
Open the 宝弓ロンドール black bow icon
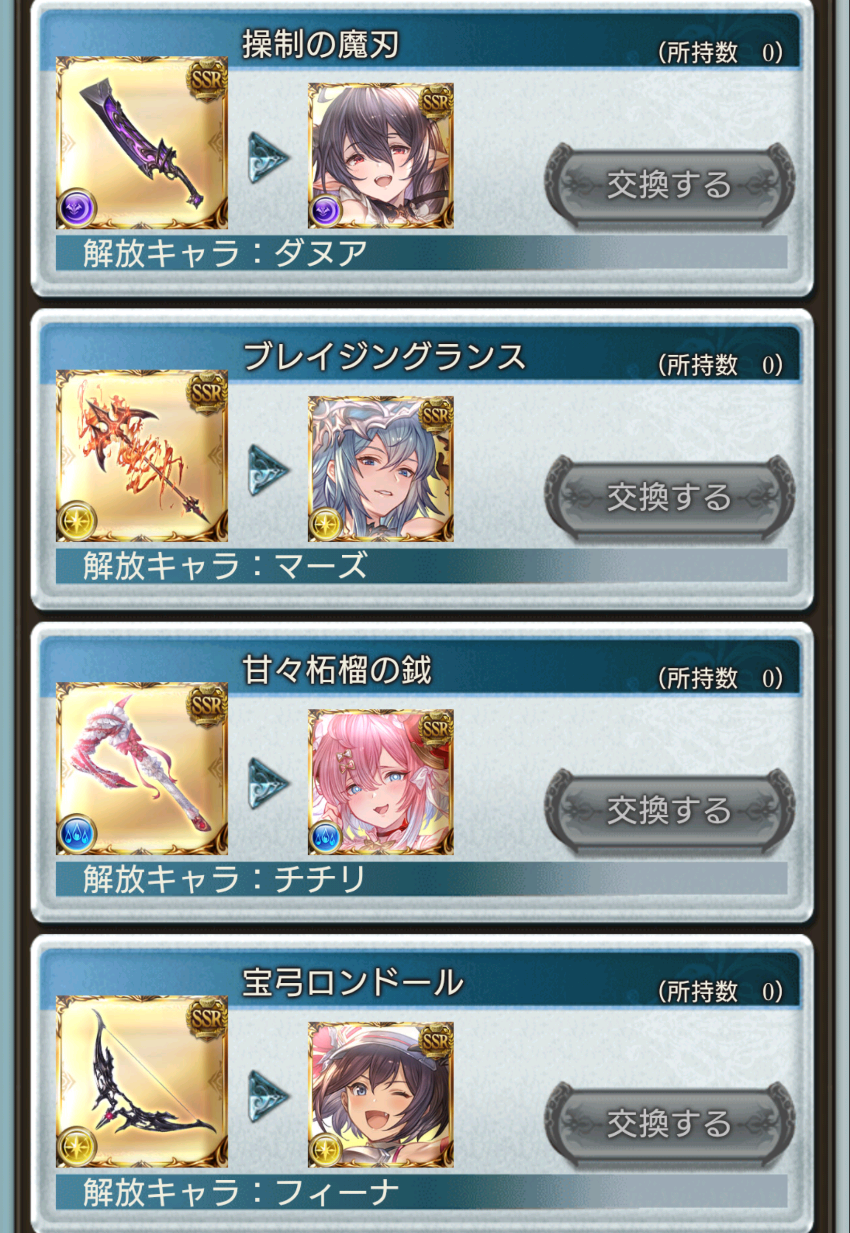pyautogui.click(x=142, y=1082)
